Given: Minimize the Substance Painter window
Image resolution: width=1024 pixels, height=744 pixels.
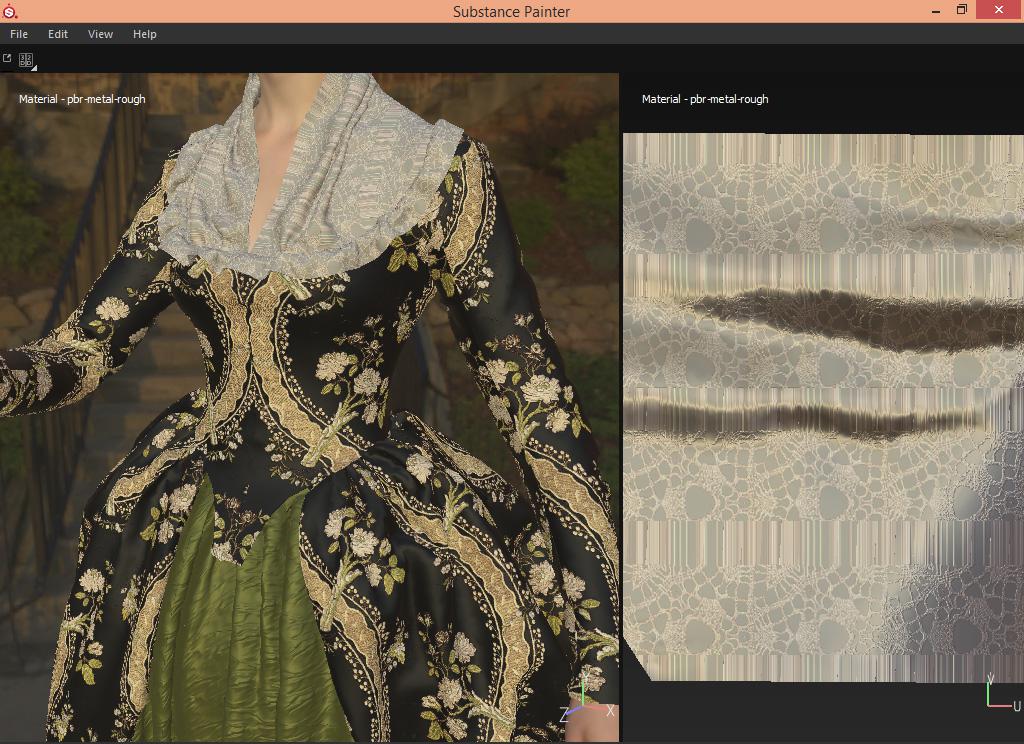Looking at the screenshot, I should 936,10.
